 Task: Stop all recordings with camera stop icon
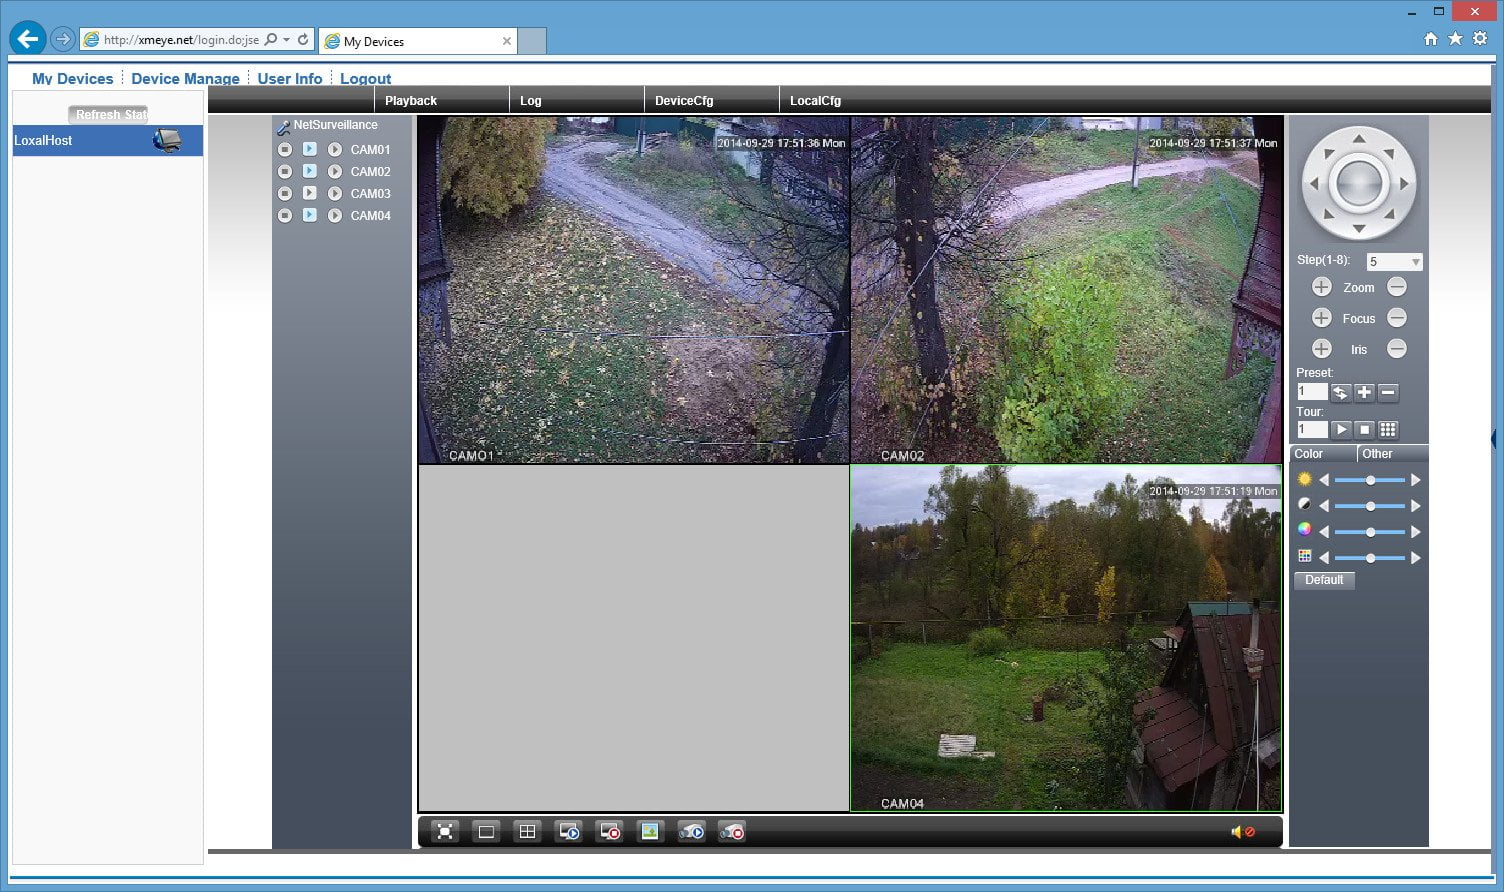pyautogui.click(x=732, y=831)
